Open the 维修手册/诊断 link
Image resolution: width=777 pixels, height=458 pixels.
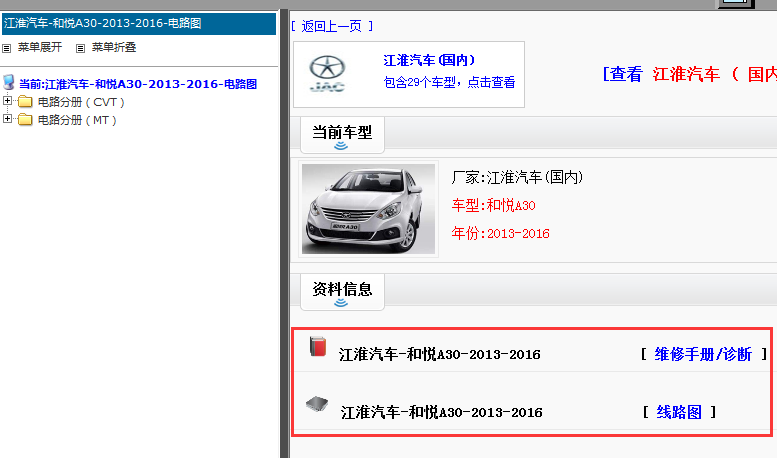(703, 354)
